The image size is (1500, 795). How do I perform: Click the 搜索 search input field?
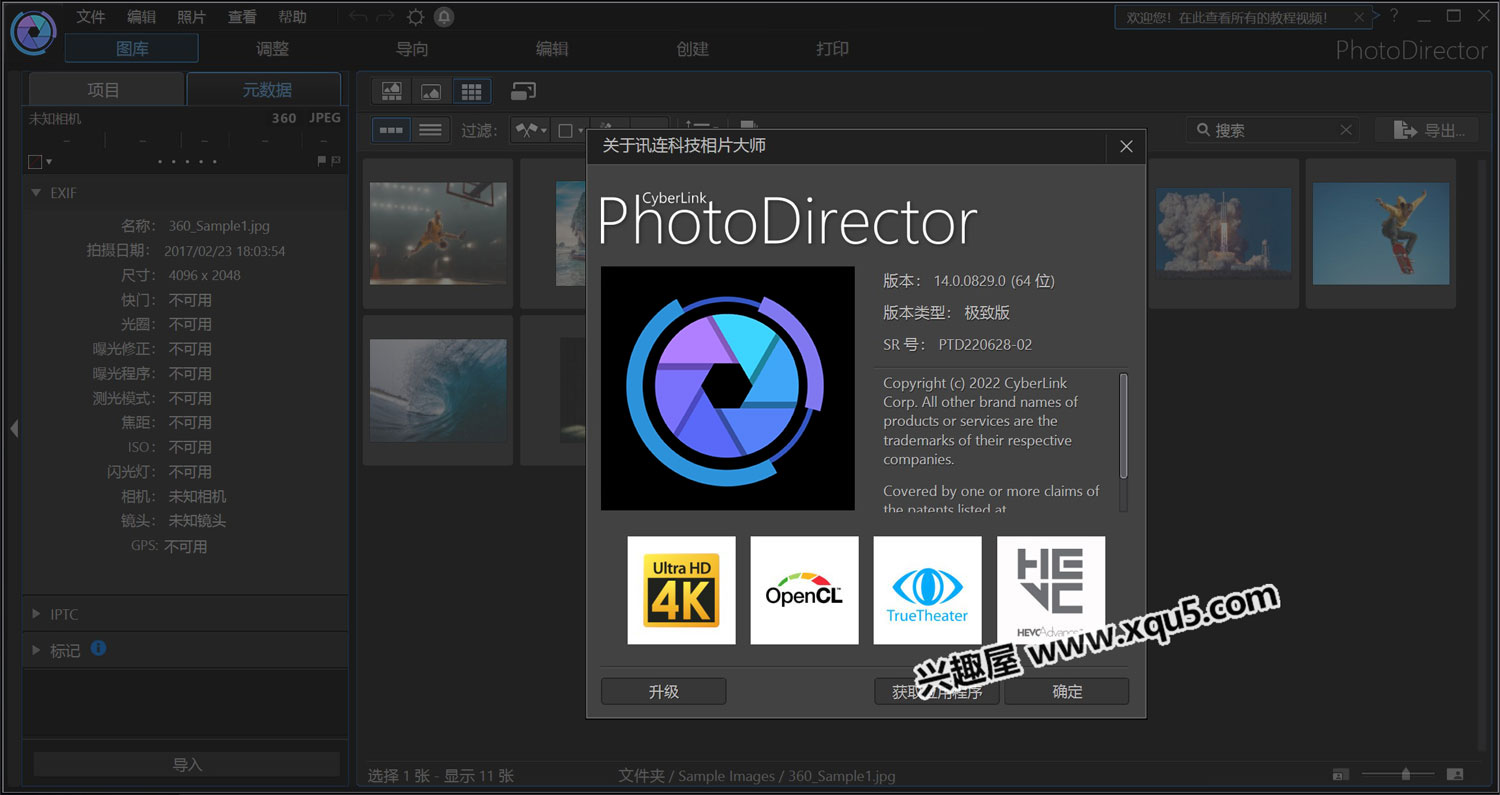pos(1275,130)
